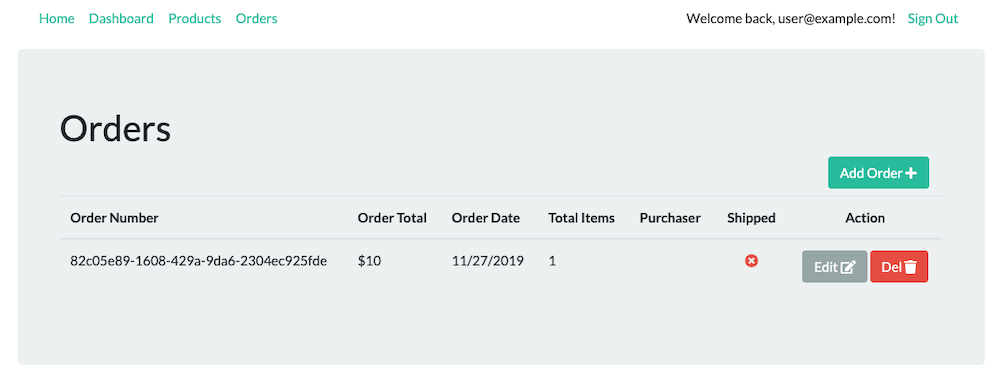The width and height of the screenshot is (1000, 381).
Task: Open the Products navigation link
Action: (195, 19)
